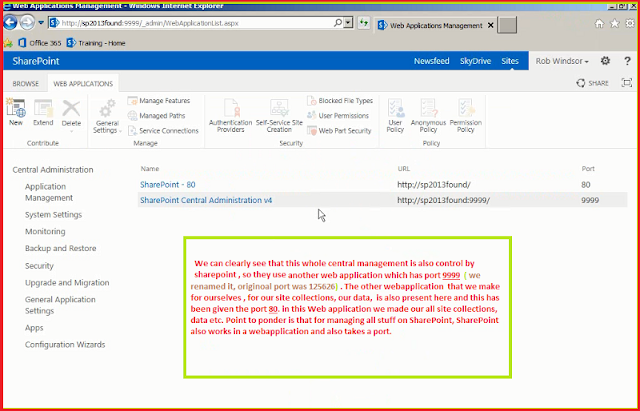640x411 pixels.
Task: Close the Web Applications Management tab
Action: point(491,25)
